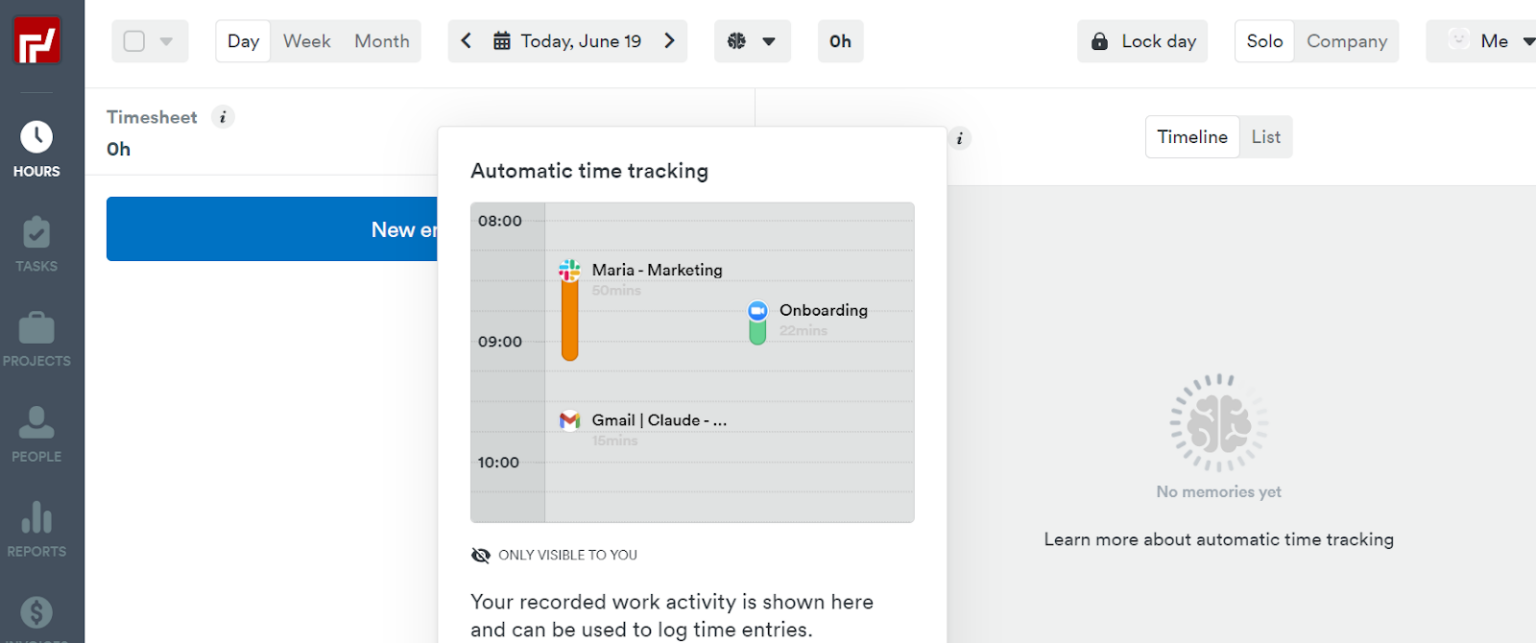The image size is (1536, 643).
Task: Click the red app logo at top left
Action: 36,40
